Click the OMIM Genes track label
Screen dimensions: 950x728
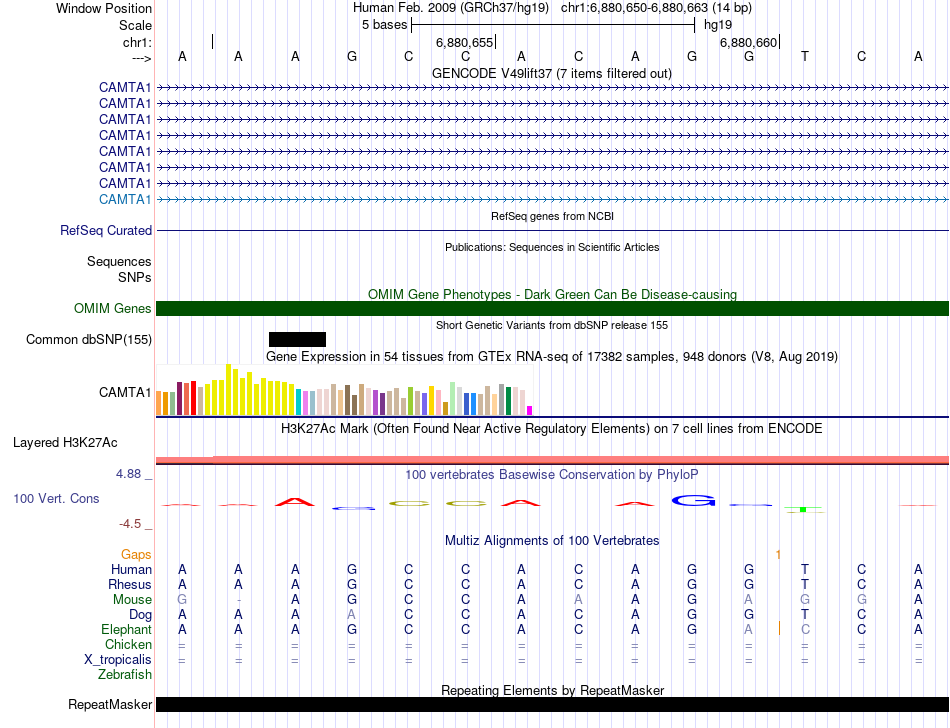pyautogui.click(x=112, y=309)
